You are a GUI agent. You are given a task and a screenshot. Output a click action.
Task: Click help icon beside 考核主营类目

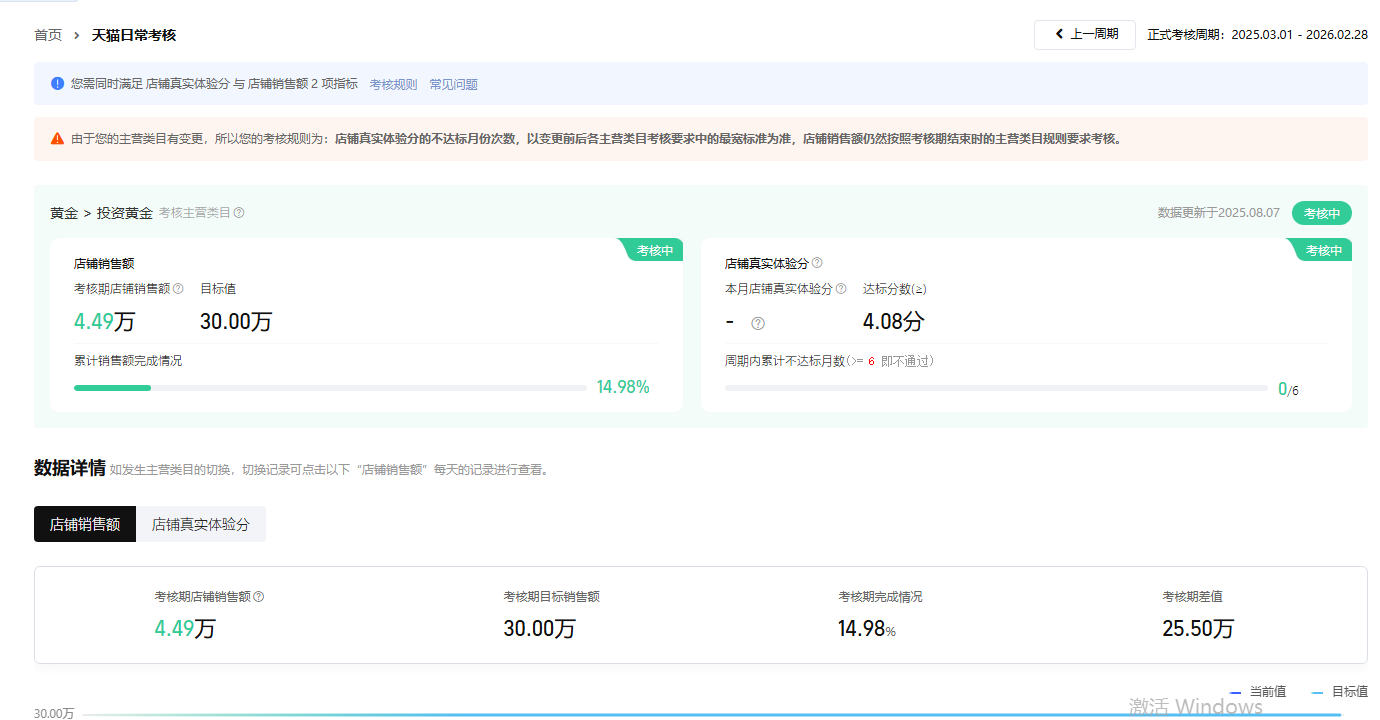click(x=239, y=213)
